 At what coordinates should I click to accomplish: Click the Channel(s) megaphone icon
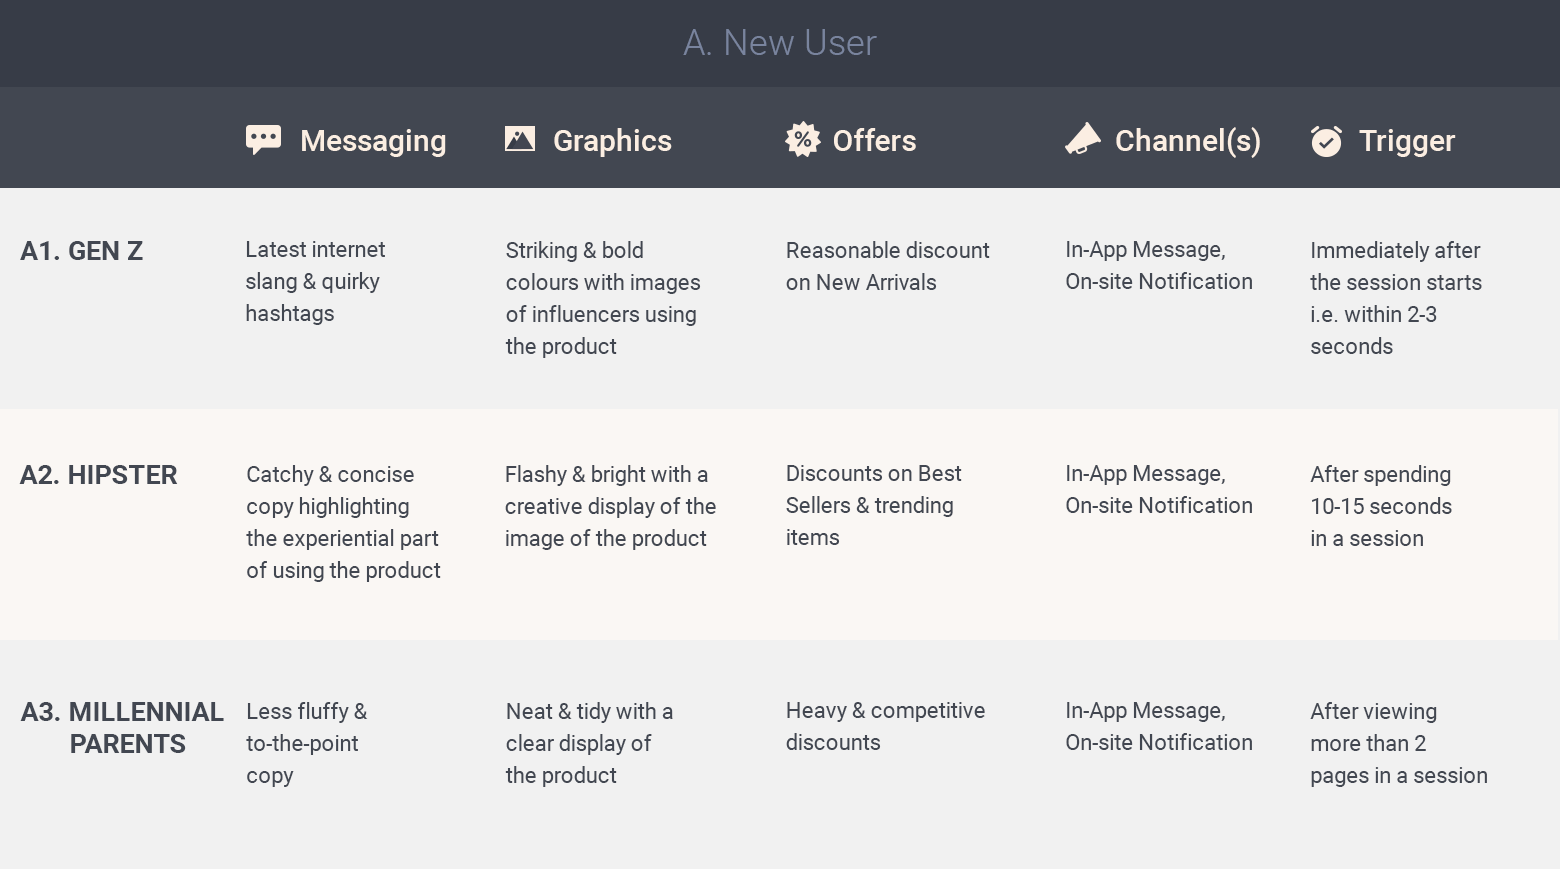1082,139
